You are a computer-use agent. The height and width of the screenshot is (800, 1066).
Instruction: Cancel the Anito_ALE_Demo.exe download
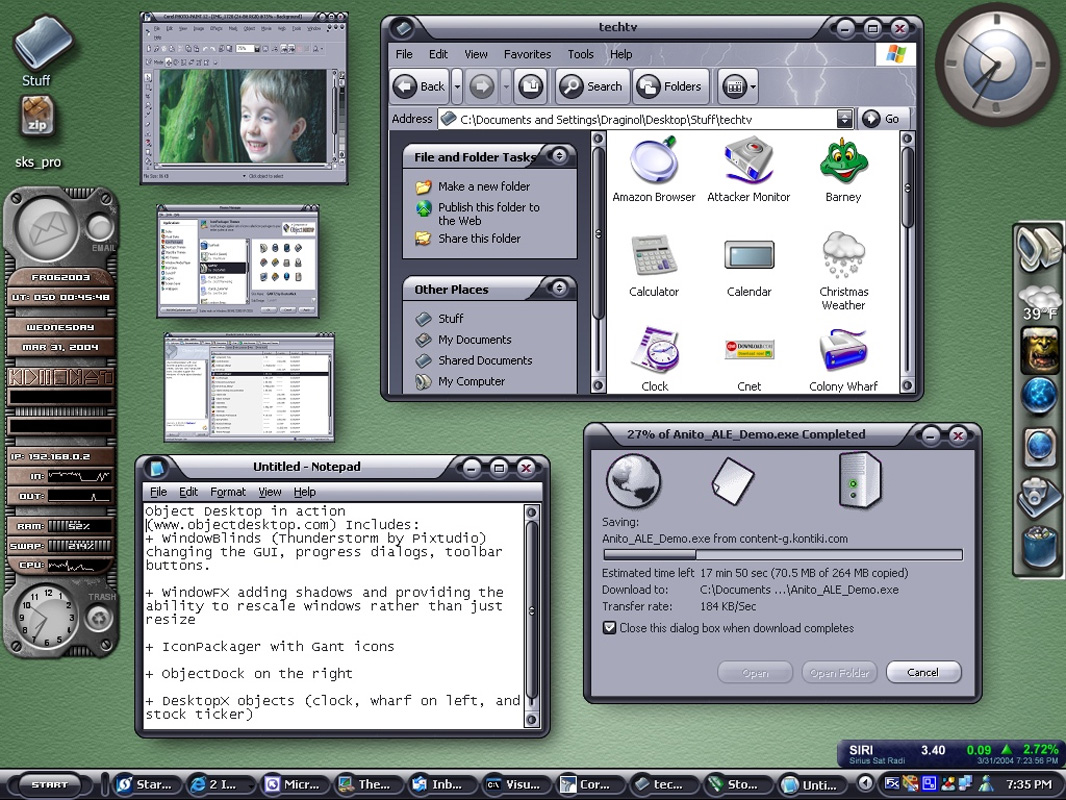pyautogui.click(x=922, y=672)
